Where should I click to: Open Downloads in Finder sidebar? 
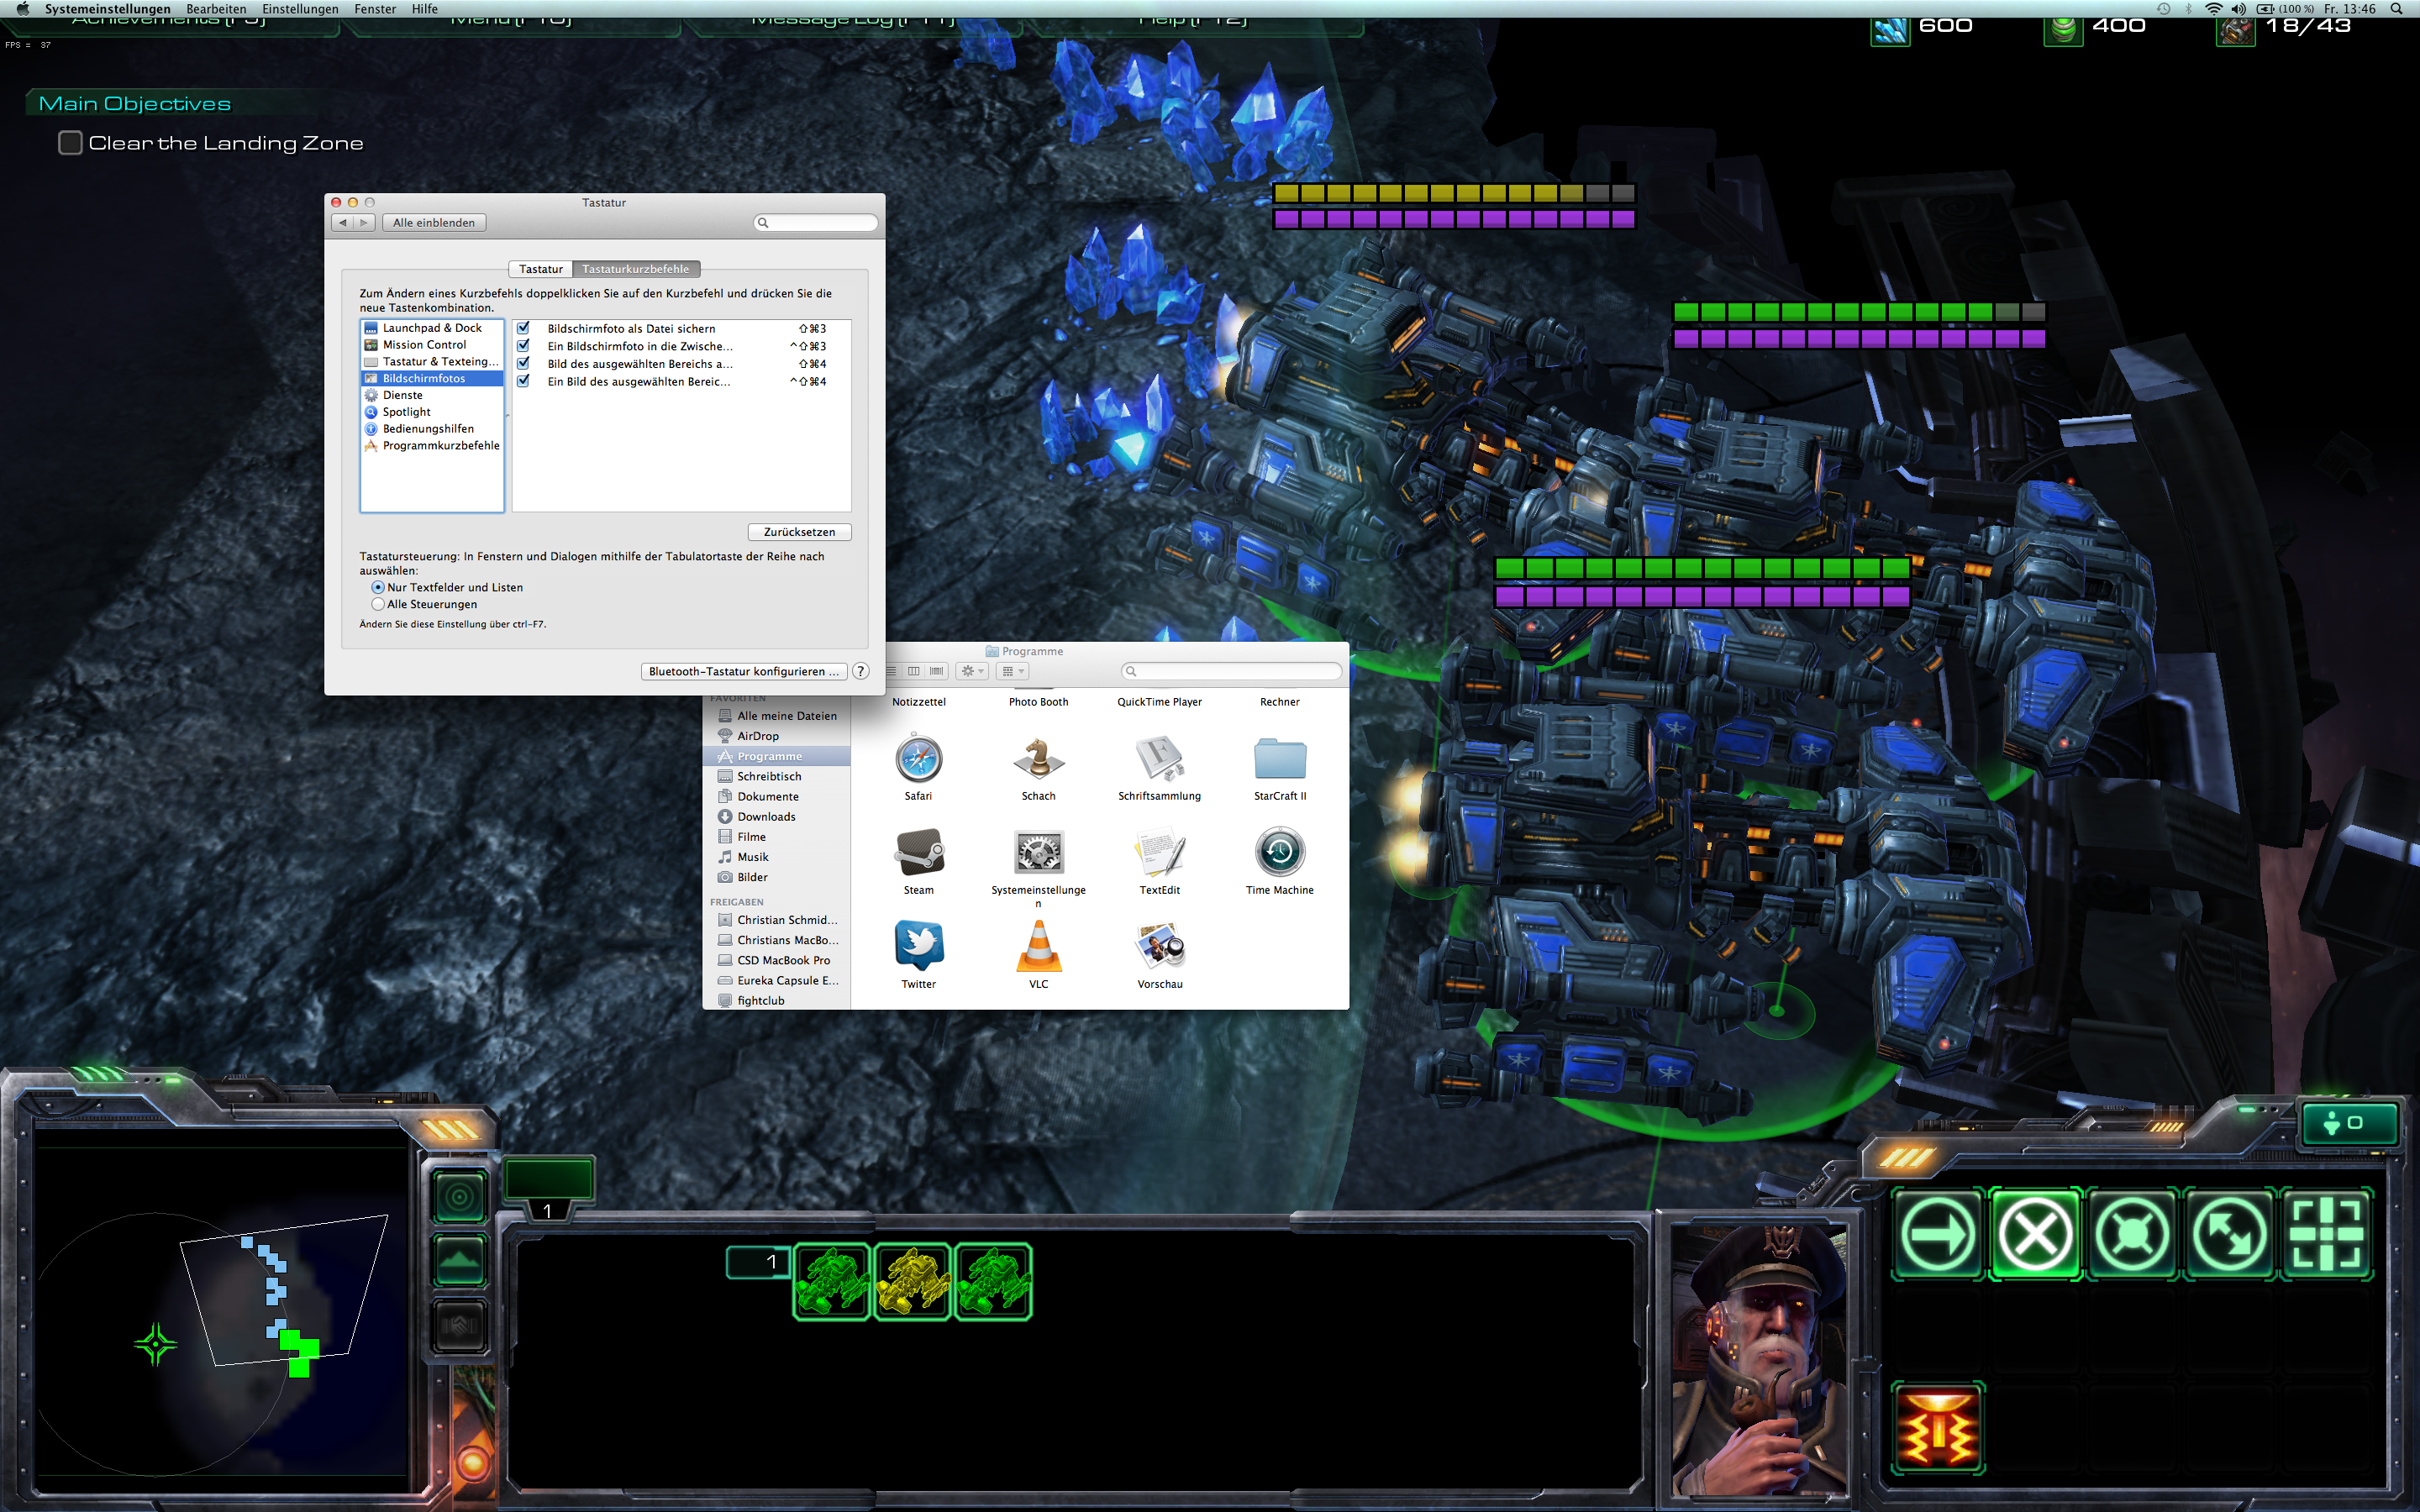(777, 817)
